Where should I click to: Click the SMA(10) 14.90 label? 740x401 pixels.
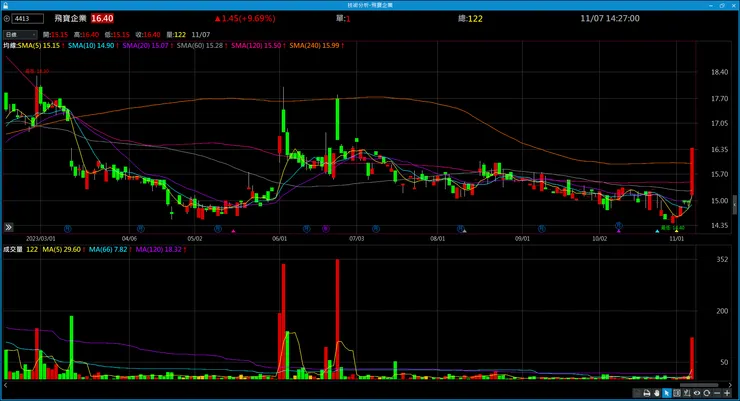pos(91,46)
